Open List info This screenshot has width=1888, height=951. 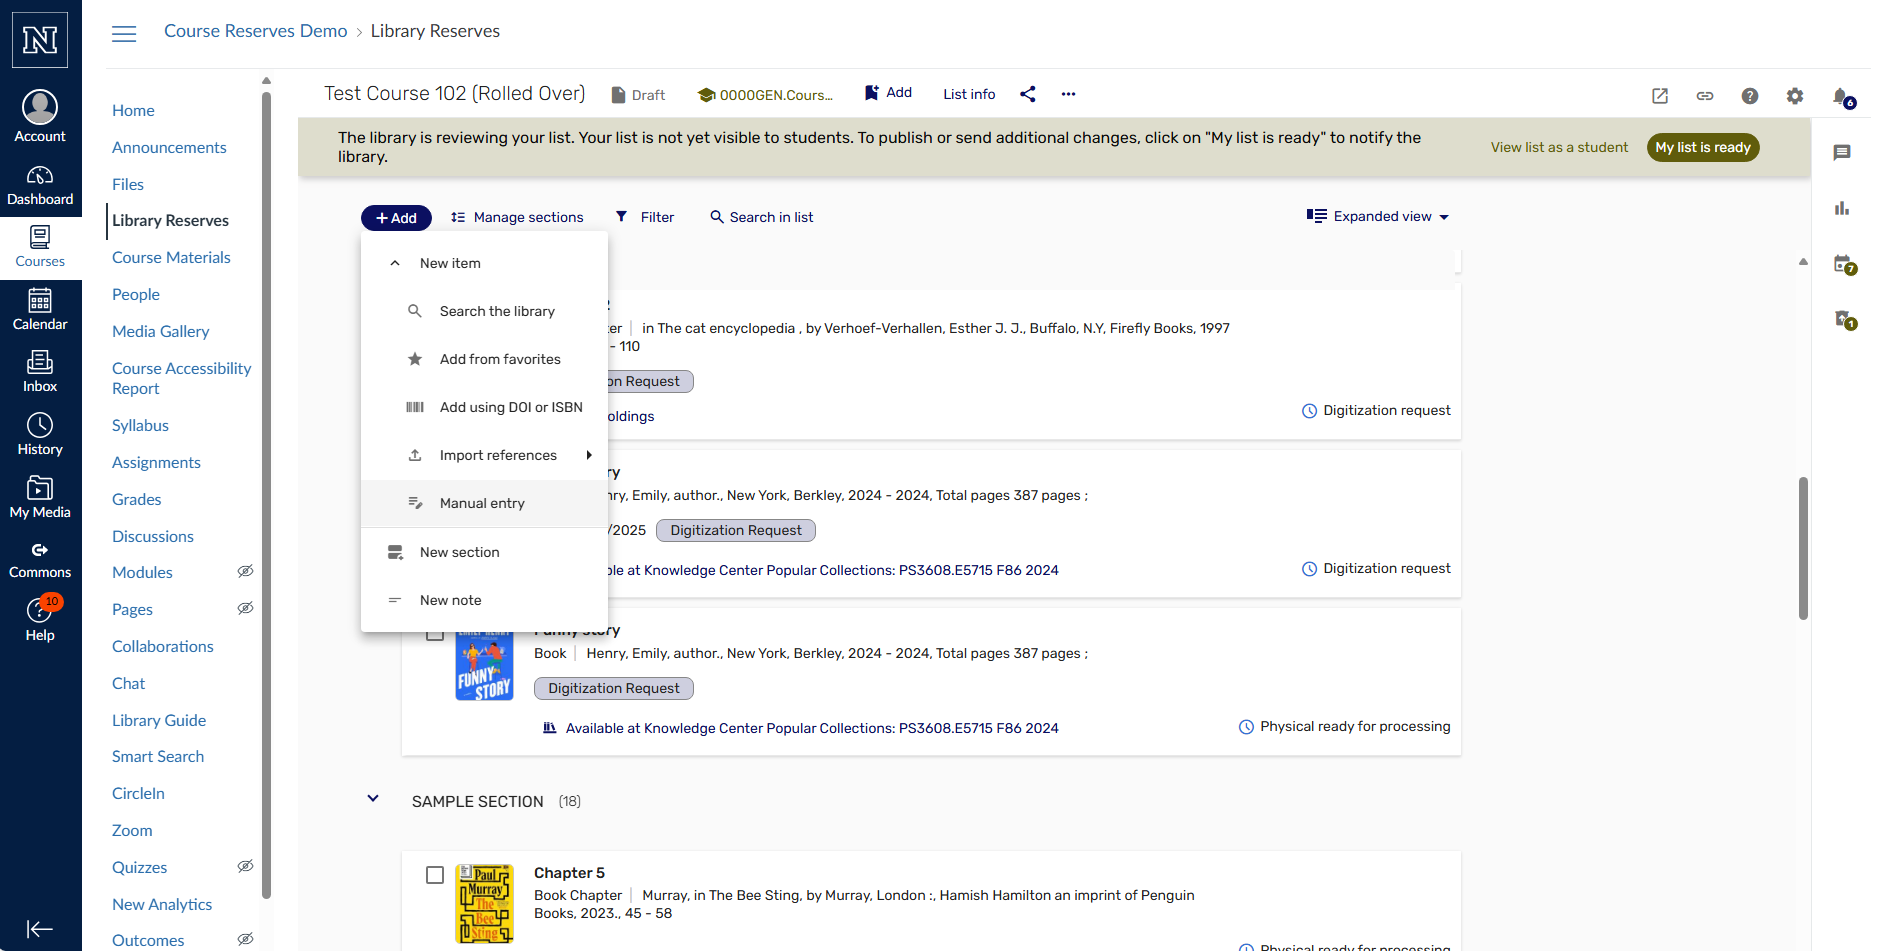pos(969,94)
